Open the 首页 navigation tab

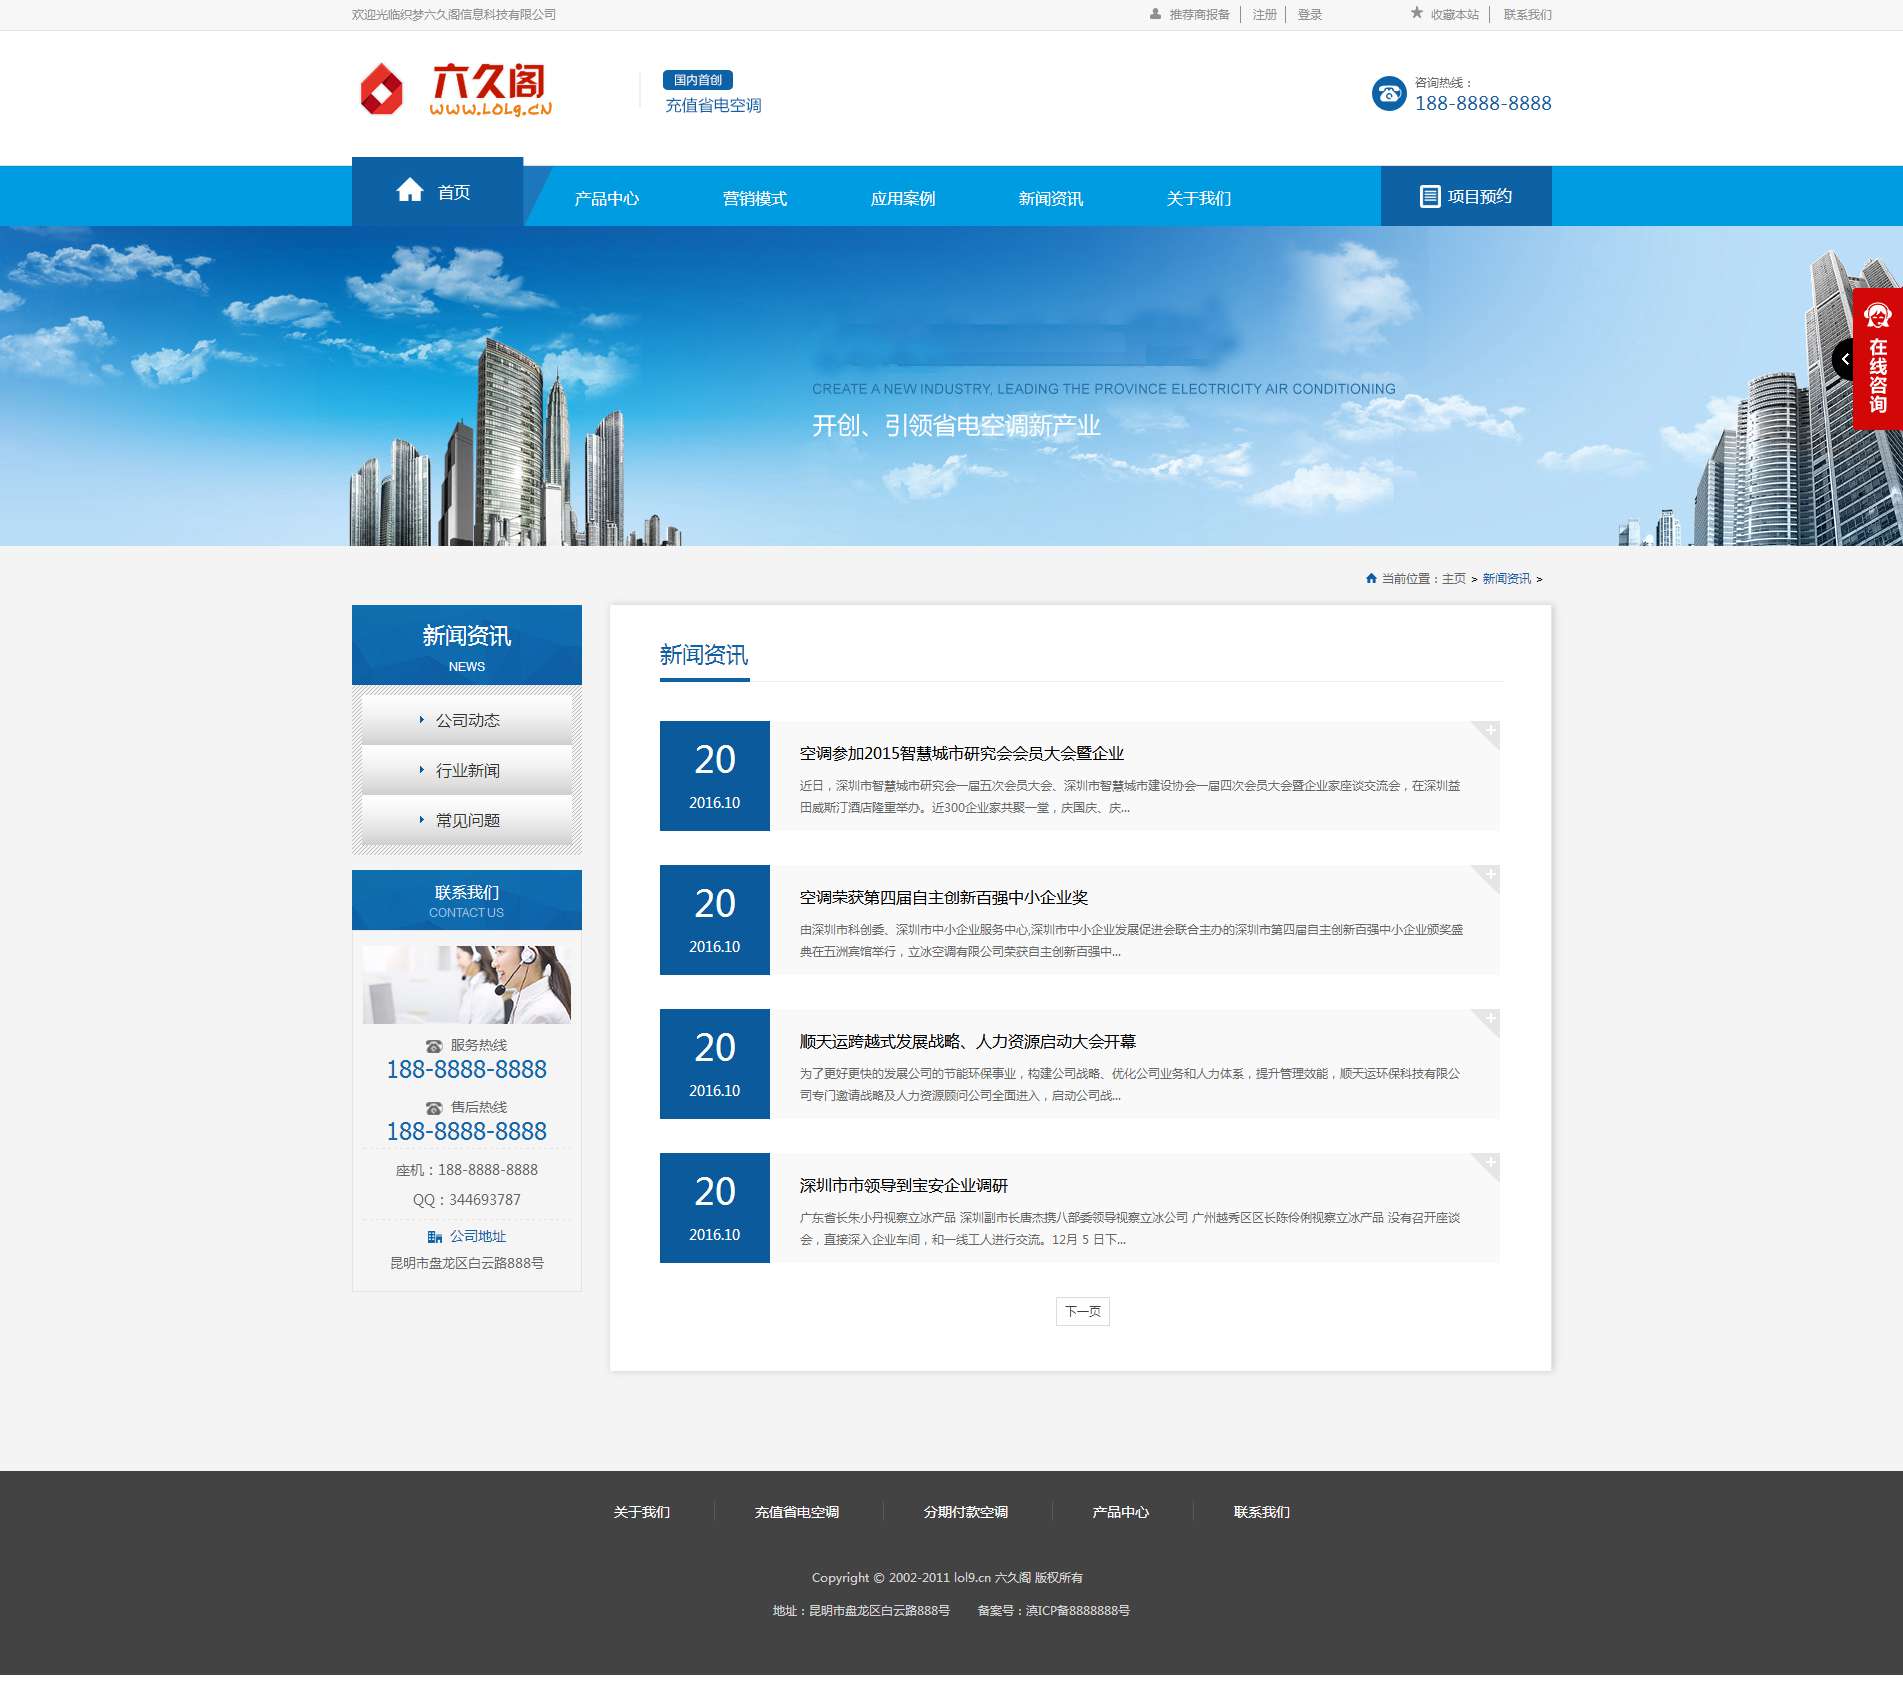(437, 192)
